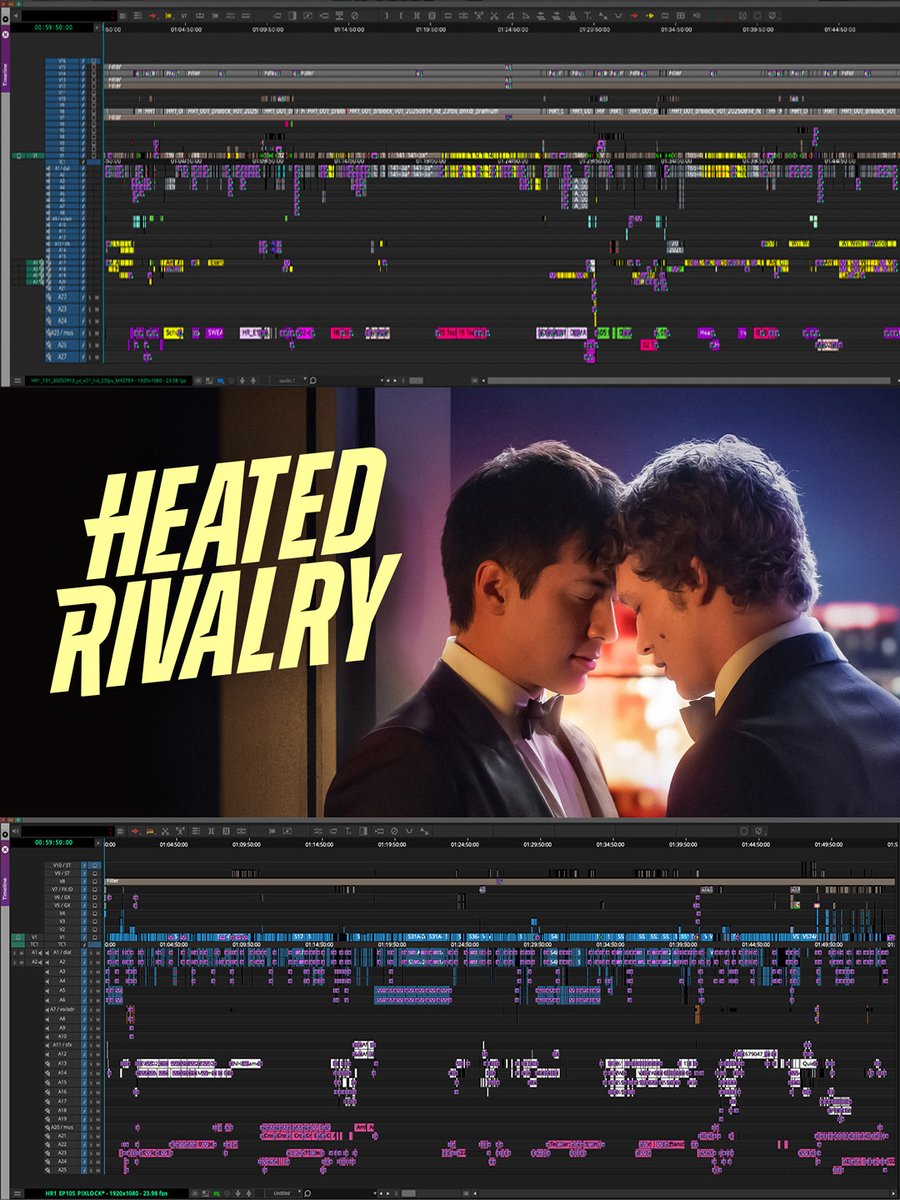Click the magnifier search icon in MASTER bottom bar
The height and width of the screenshot is (1200, 900).
click(313, 380)
